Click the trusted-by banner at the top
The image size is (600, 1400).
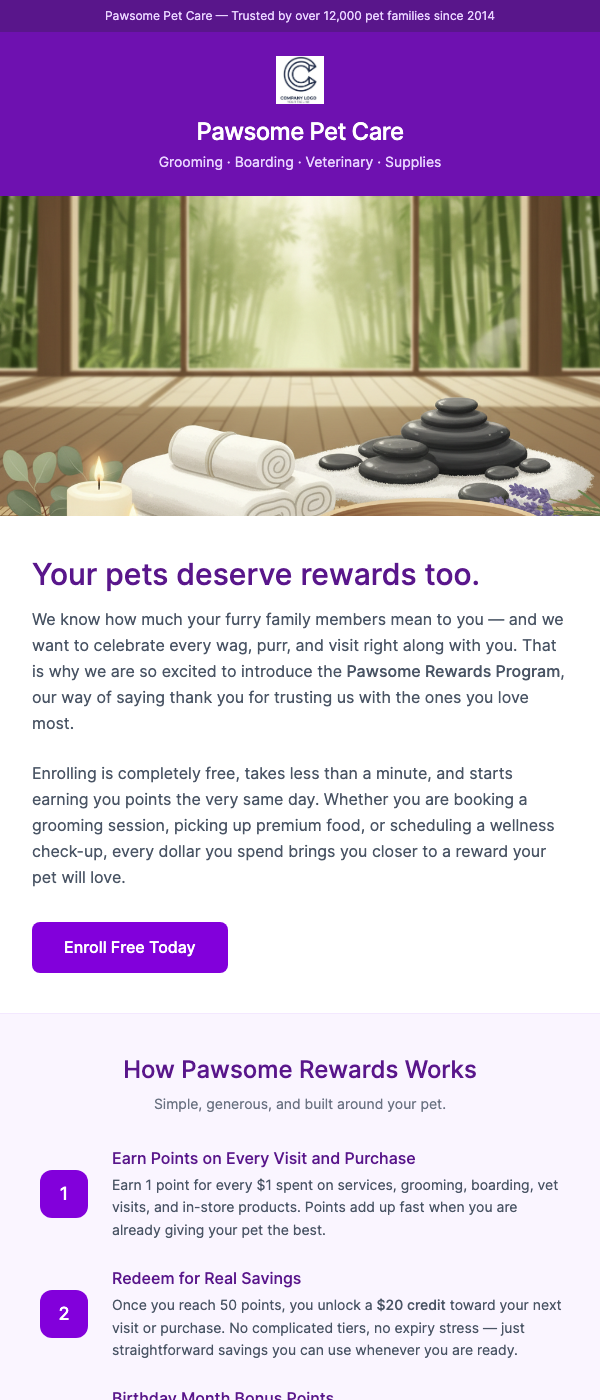point(299,15)
